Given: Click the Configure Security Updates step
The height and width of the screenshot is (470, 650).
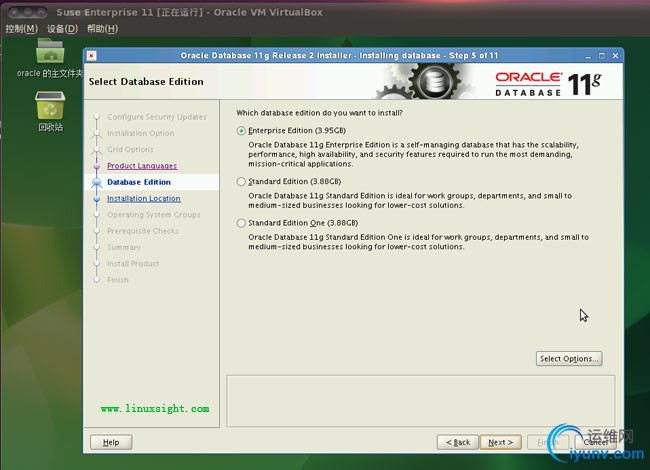Looking at the screenshot, I should pos(157,117).
